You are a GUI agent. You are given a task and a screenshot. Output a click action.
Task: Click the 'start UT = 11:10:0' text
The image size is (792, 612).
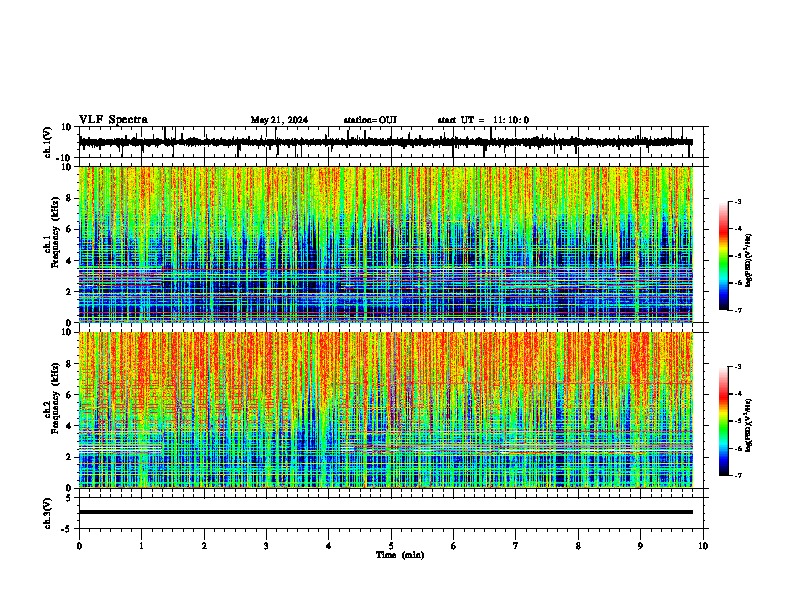click(483, 120)
